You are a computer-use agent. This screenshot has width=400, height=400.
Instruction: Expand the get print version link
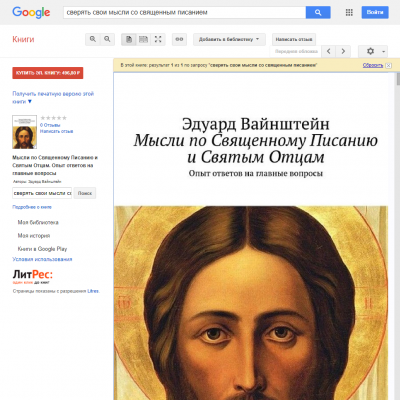click(x=53, y=97)
